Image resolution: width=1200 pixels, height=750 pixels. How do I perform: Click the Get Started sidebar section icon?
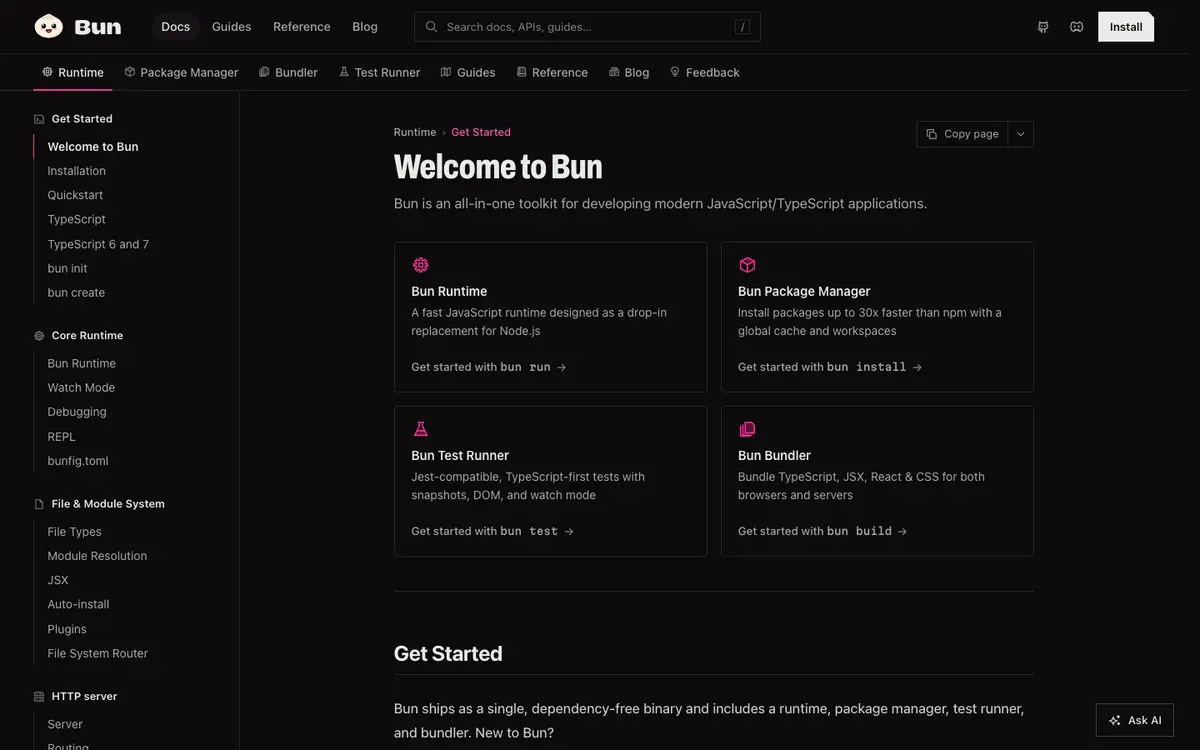coord(39,119)
